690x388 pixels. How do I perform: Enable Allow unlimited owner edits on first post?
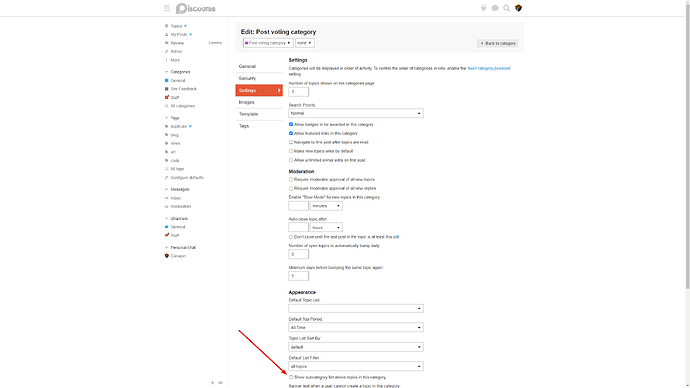(291, 160)
